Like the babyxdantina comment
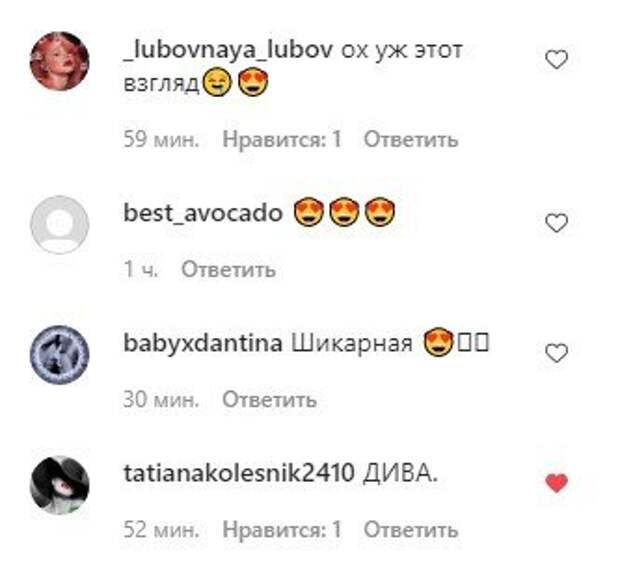This screenshot has height=567, width=620. pos(557,353)
